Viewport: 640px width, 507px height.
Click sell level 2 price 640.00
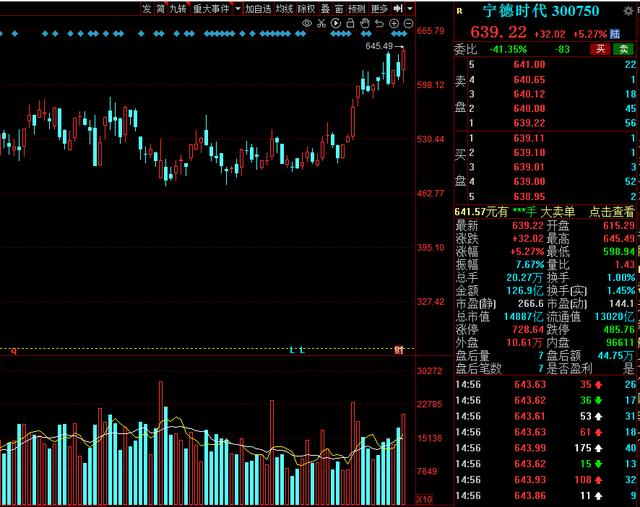(529, 109)
